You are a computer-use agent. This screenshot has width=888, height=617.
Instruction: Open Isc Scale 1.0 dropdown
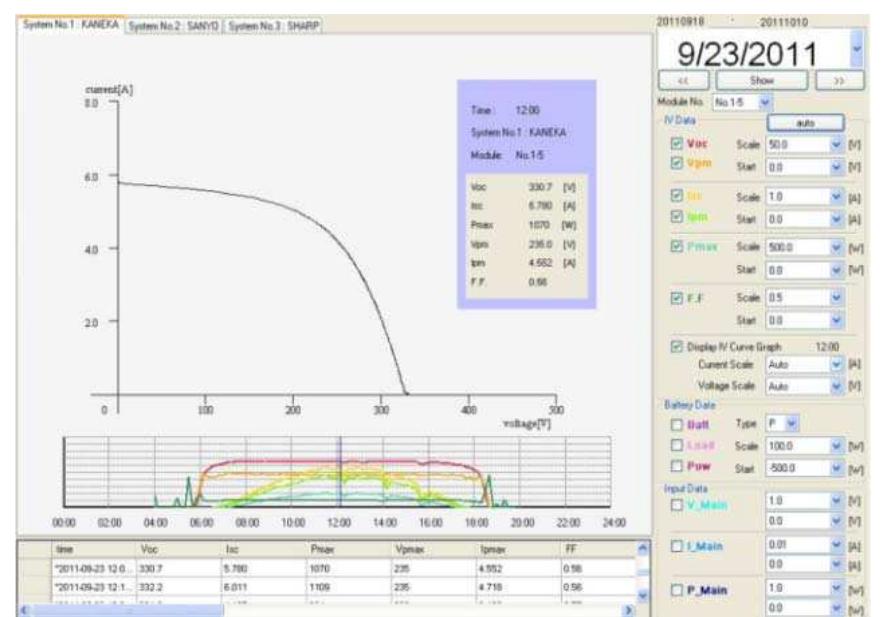(836, 197)
